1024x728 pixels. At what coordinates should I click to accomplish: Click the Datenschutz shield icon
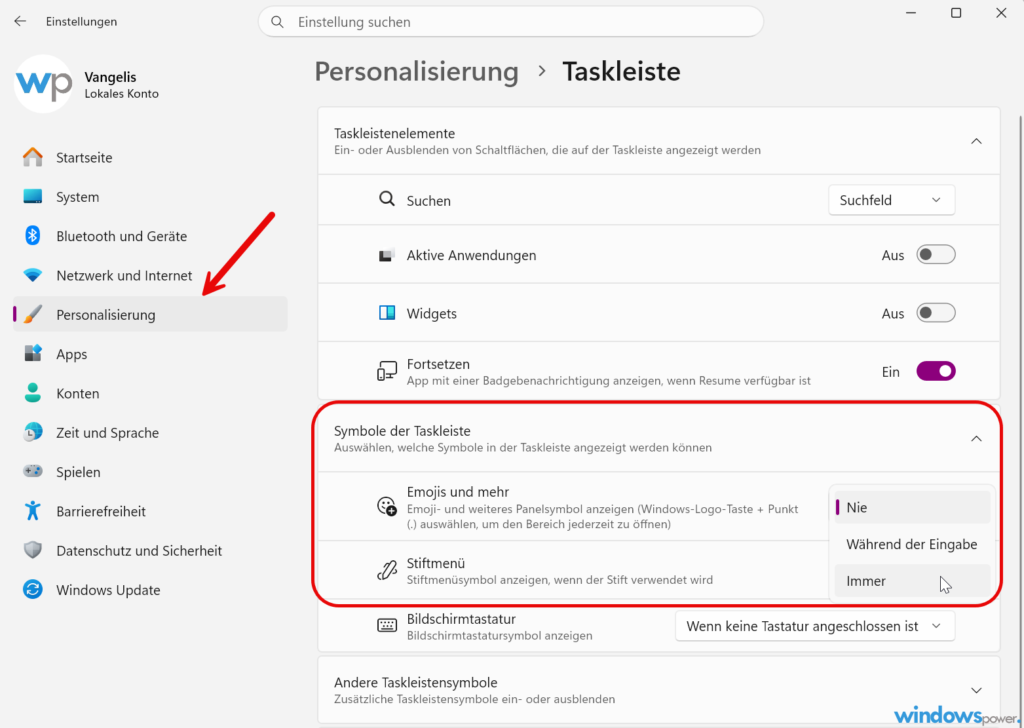(x=33, y=550)
